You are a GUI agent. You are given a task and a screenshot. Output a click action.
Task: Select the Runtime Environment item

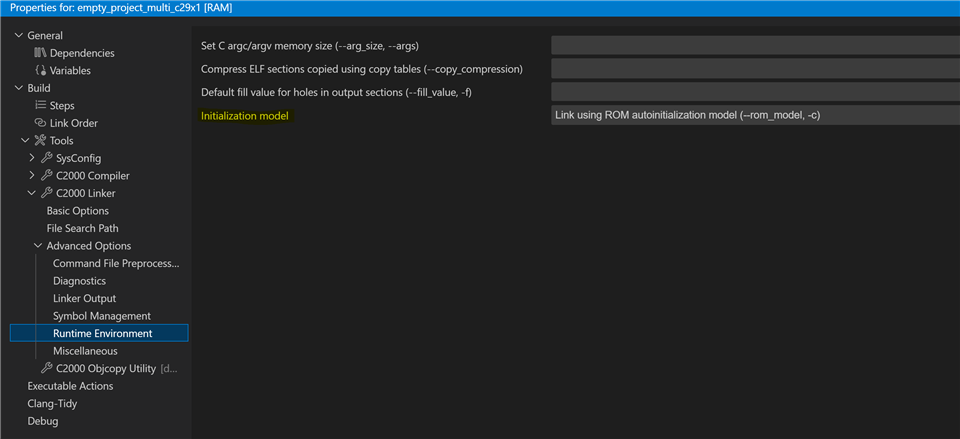click(x=99, y=333)
